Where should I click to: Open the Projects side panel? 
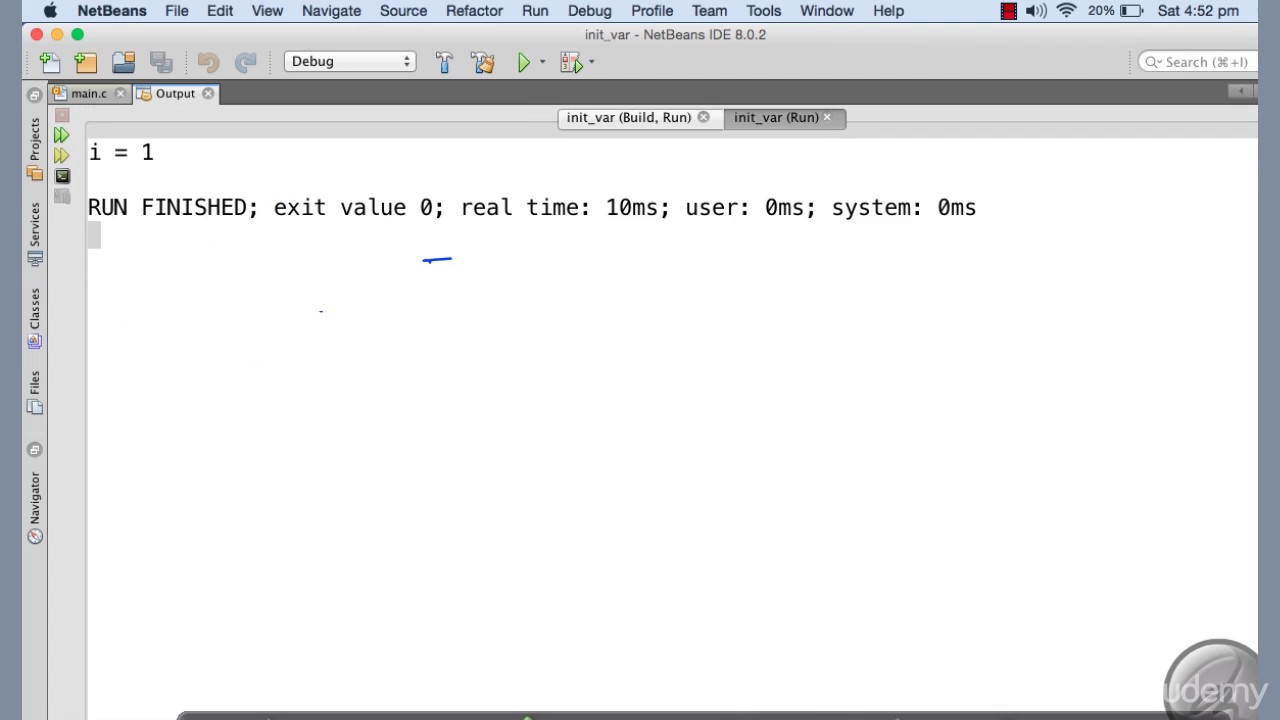pyautogui.click(x=35, y=148)
